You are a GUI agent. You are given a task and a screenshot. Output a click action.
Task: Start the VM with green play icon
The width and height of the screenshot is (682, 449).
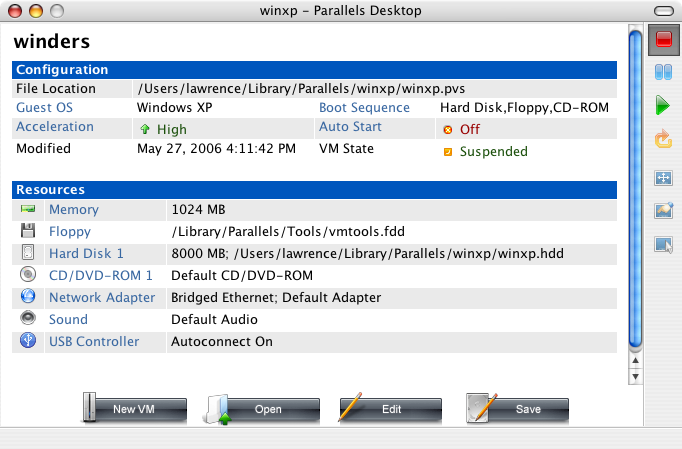(663, 105)
